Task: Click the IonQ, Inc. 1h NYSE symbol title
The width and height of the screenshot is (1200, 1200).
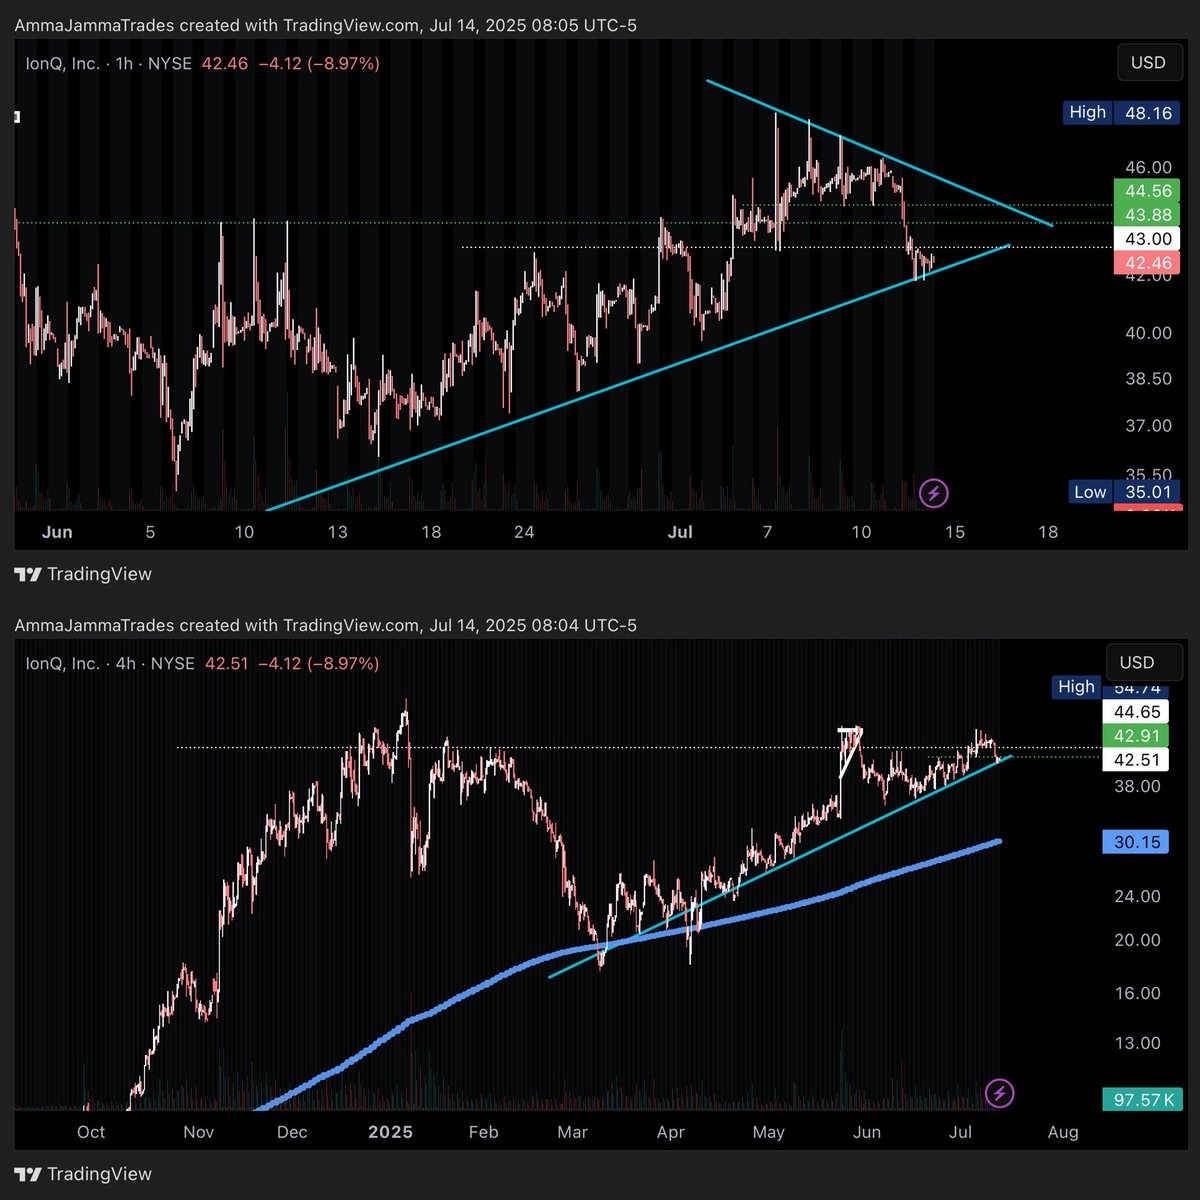Action: point(110,63)
